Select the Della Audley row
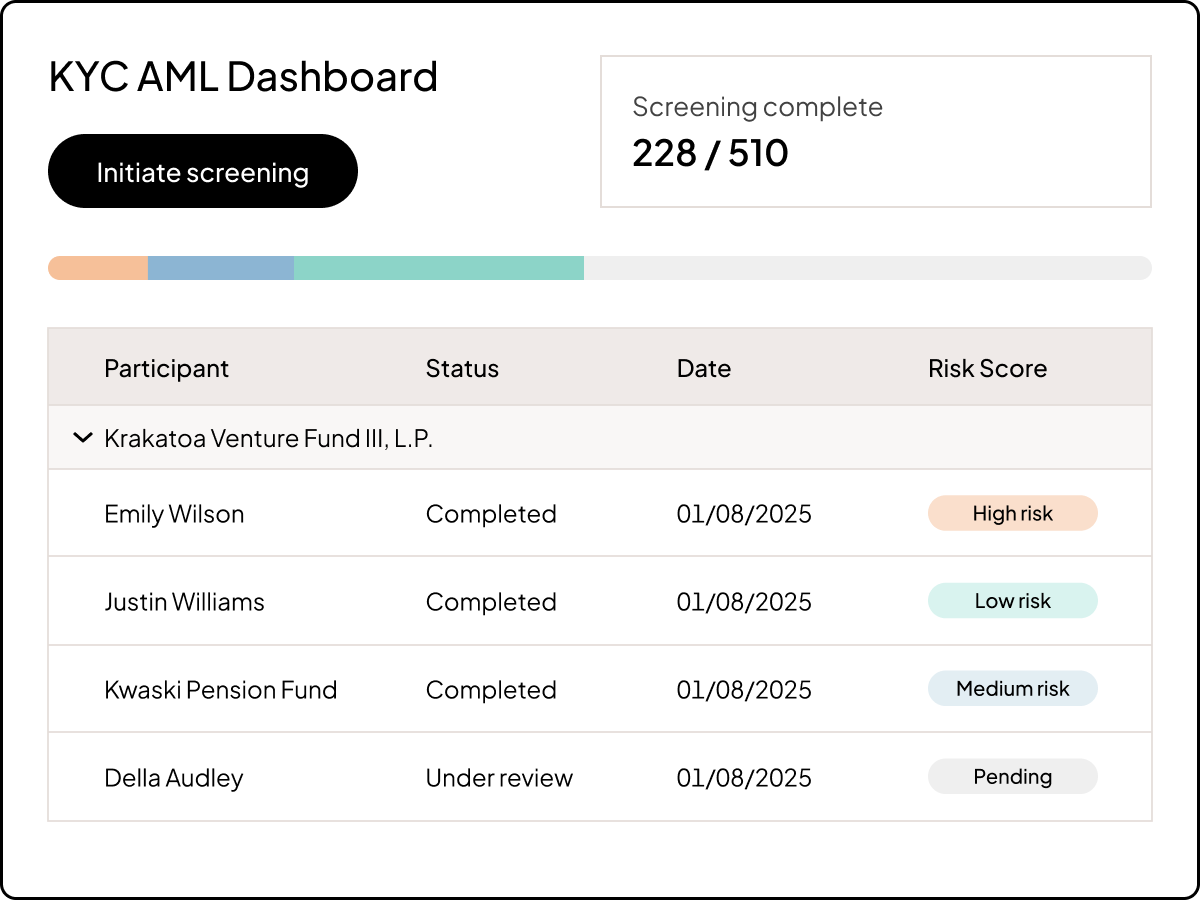The width and height of the screenshot is (1200, 900). point(173,777)
